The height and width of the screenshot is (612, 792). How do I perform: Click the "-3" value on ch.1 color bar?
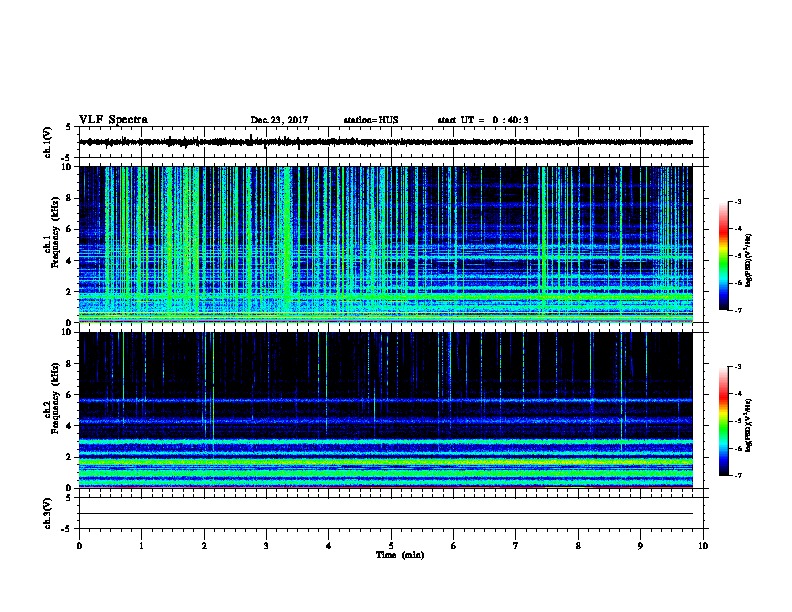(x=737, y=201)
